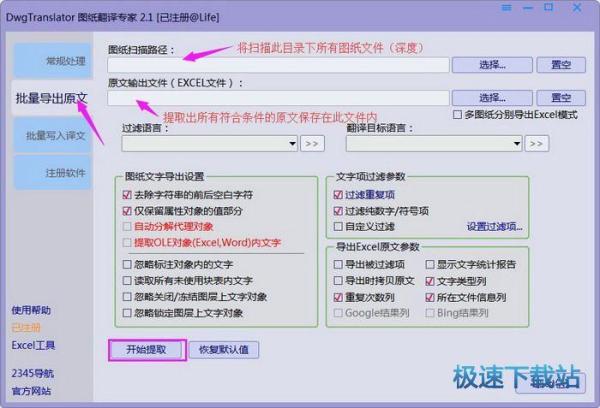Enable 多图纸分别导出Excel模式 checkbox

point(457,114)
